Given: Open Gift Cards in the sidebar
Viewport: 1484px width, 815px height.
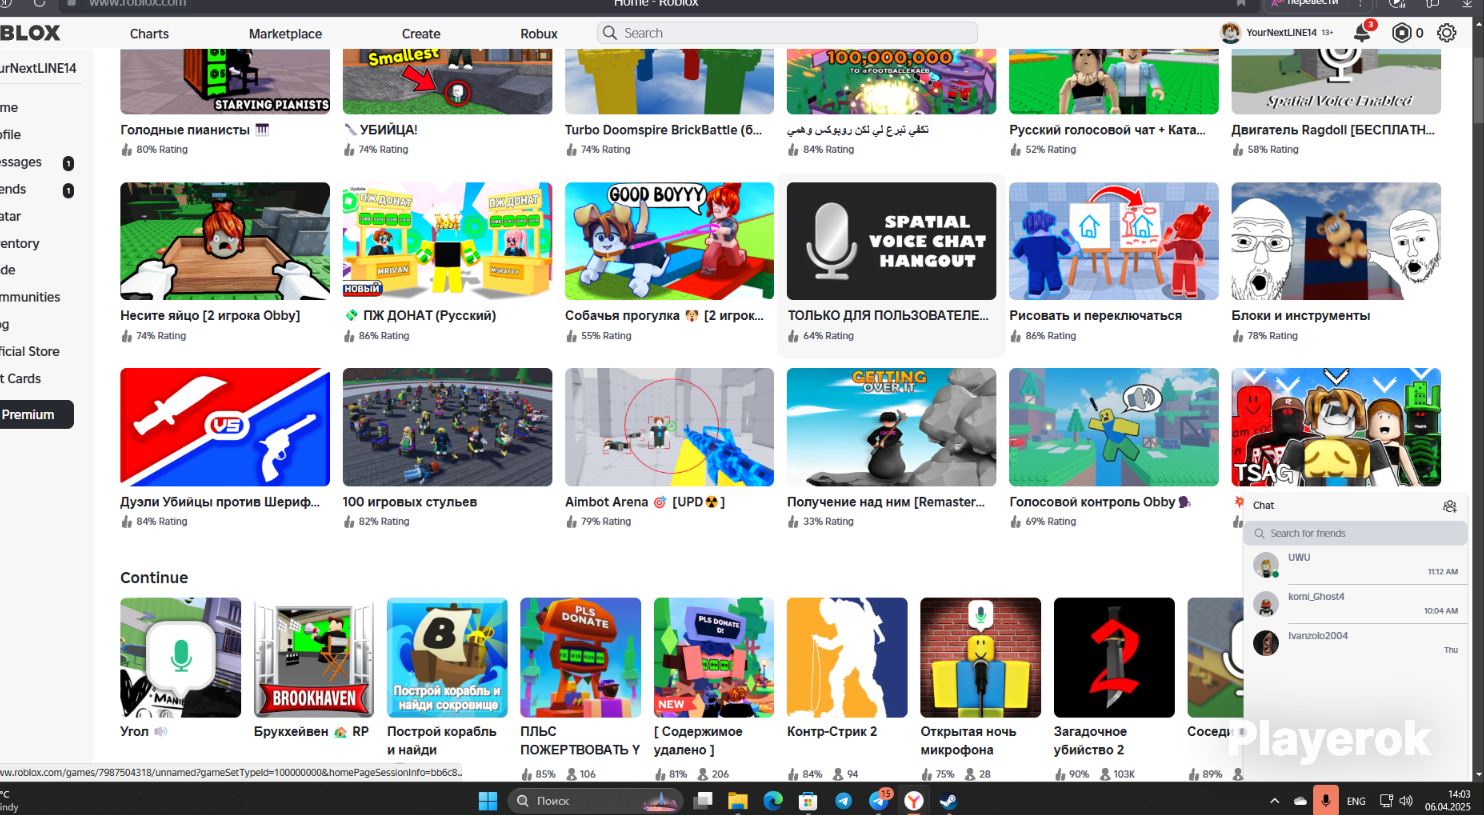Looking at the screenshot, I should (21, 379).
